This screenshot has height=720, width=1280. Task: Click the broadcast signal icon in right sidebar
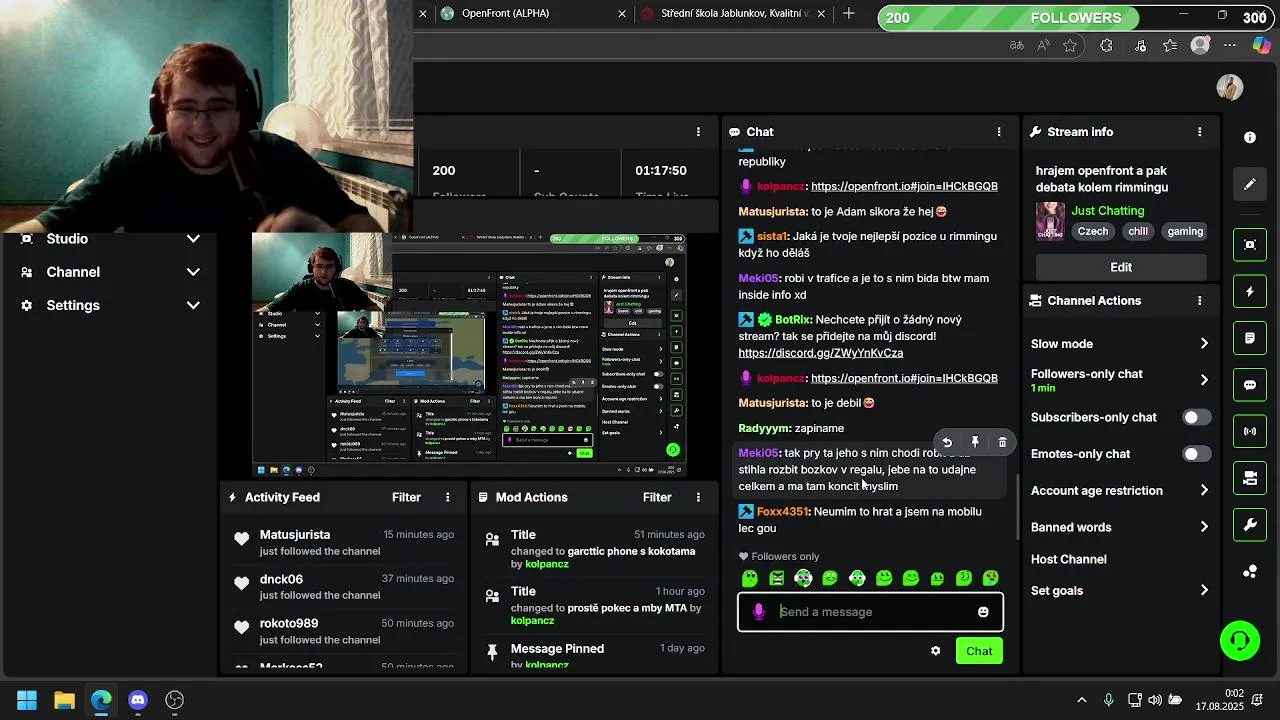[x=1250, y=432]
